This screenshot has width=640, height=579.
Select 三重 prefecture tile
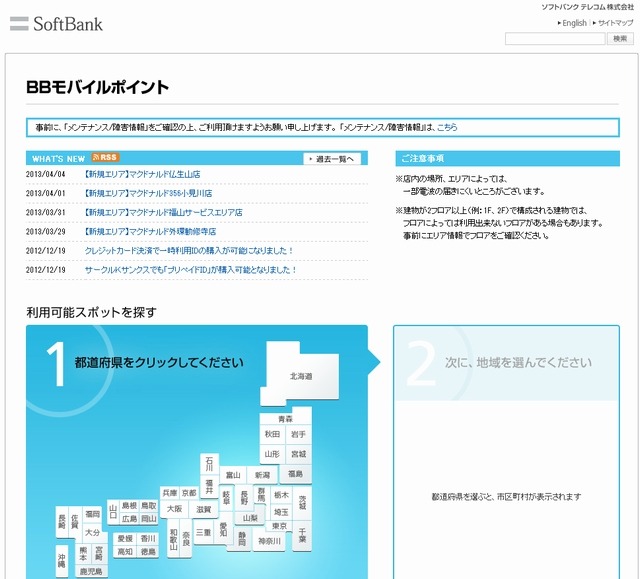[x=203, y=532]
